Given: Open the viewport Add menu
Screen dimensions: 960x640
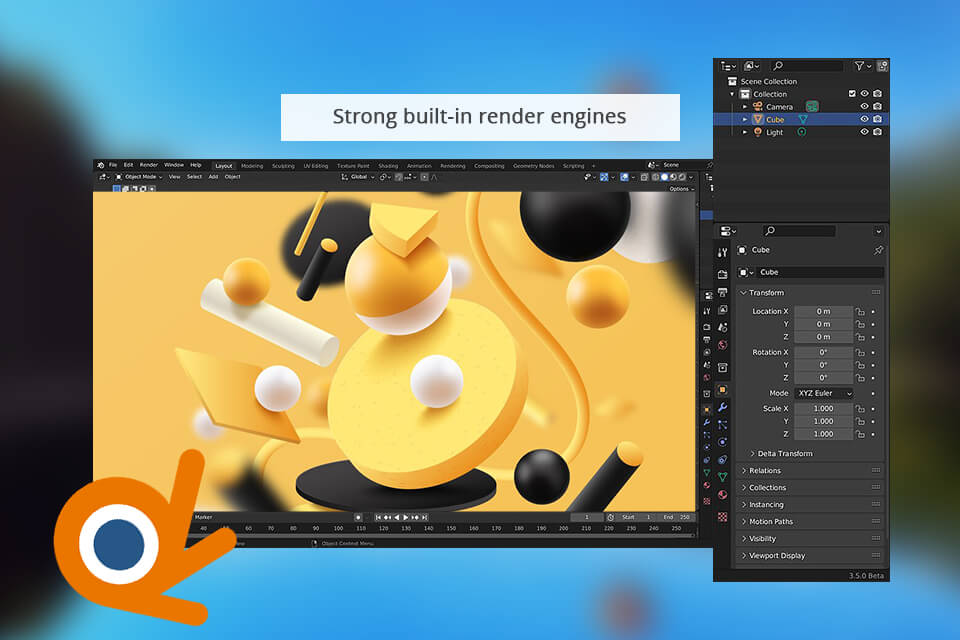Looking at the screenshot, I should click(x=213, y=177).
